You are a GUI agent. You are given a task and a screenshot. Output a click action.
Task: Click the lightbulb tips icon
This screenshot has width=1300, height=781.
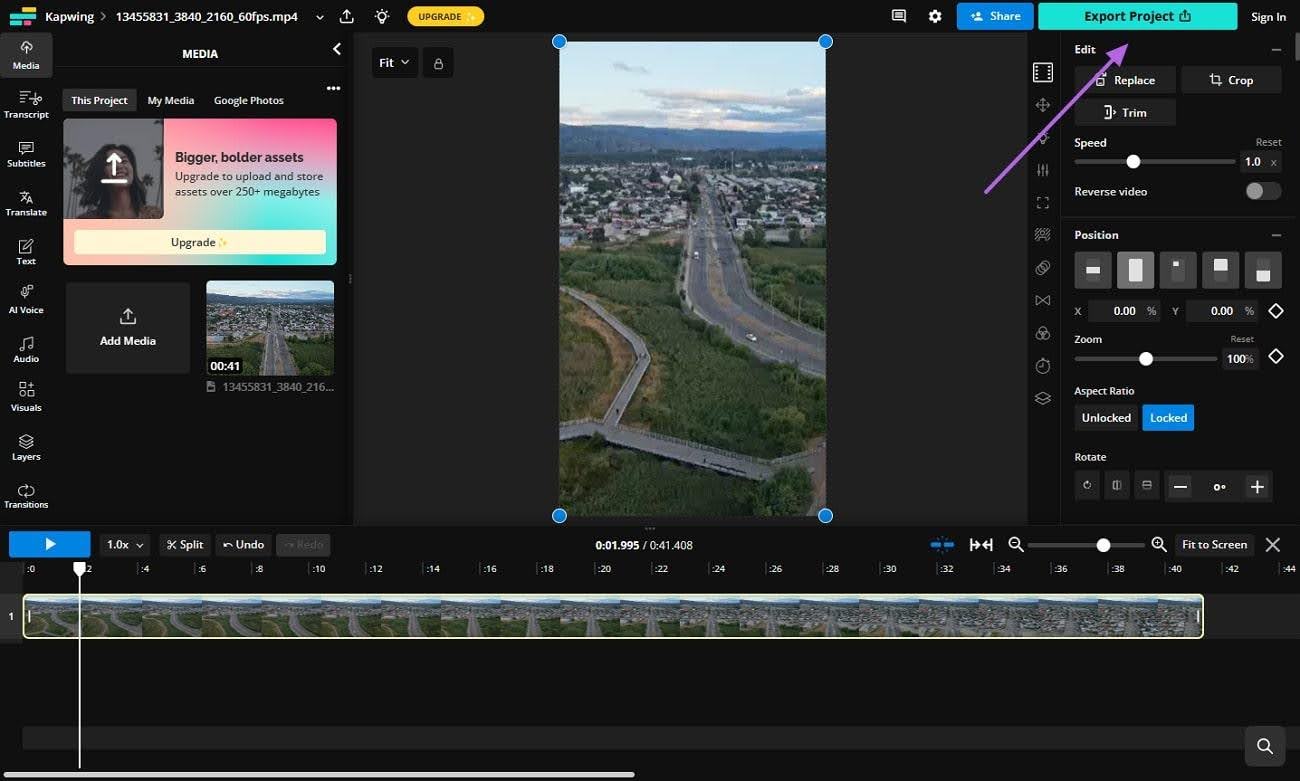381,16
